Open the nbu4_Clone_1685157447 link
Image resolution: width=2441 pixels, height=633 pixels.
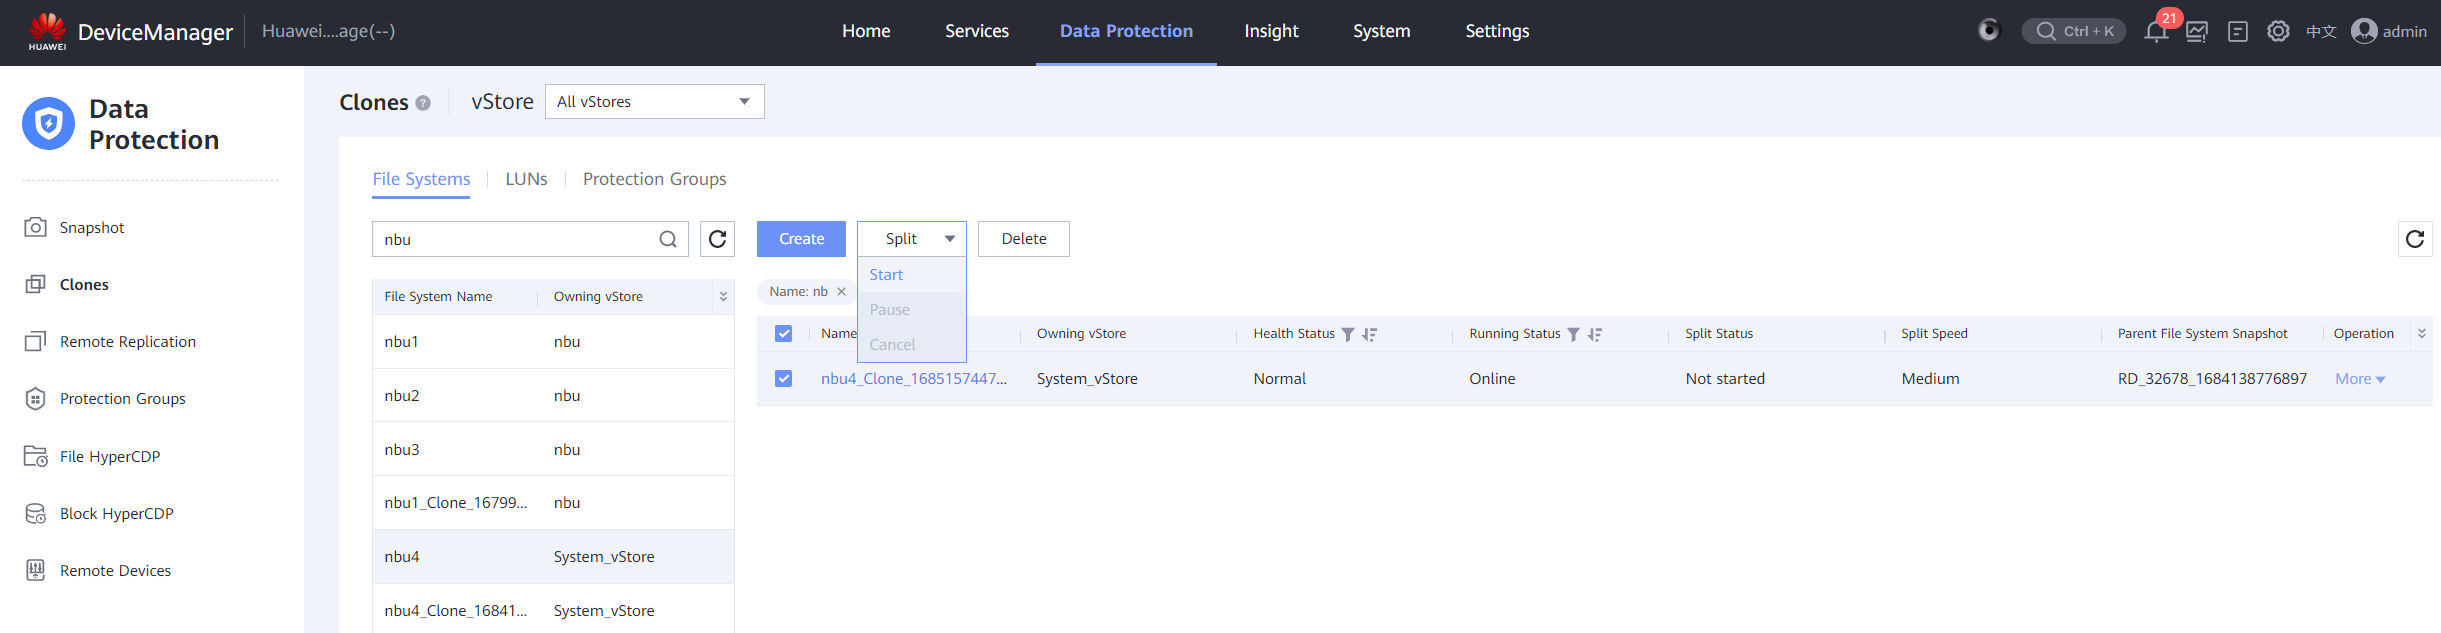(913, 379)
